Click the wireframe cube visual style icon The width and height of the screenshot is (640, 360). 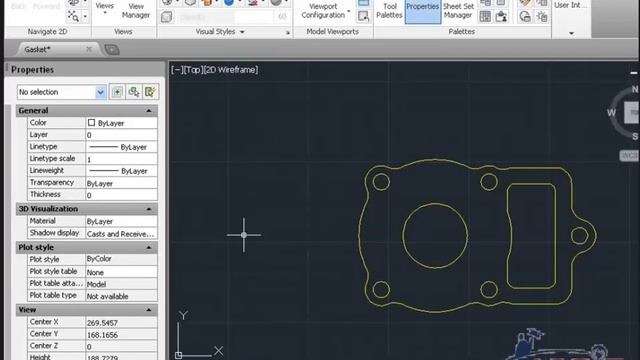(x=166, y=17)
